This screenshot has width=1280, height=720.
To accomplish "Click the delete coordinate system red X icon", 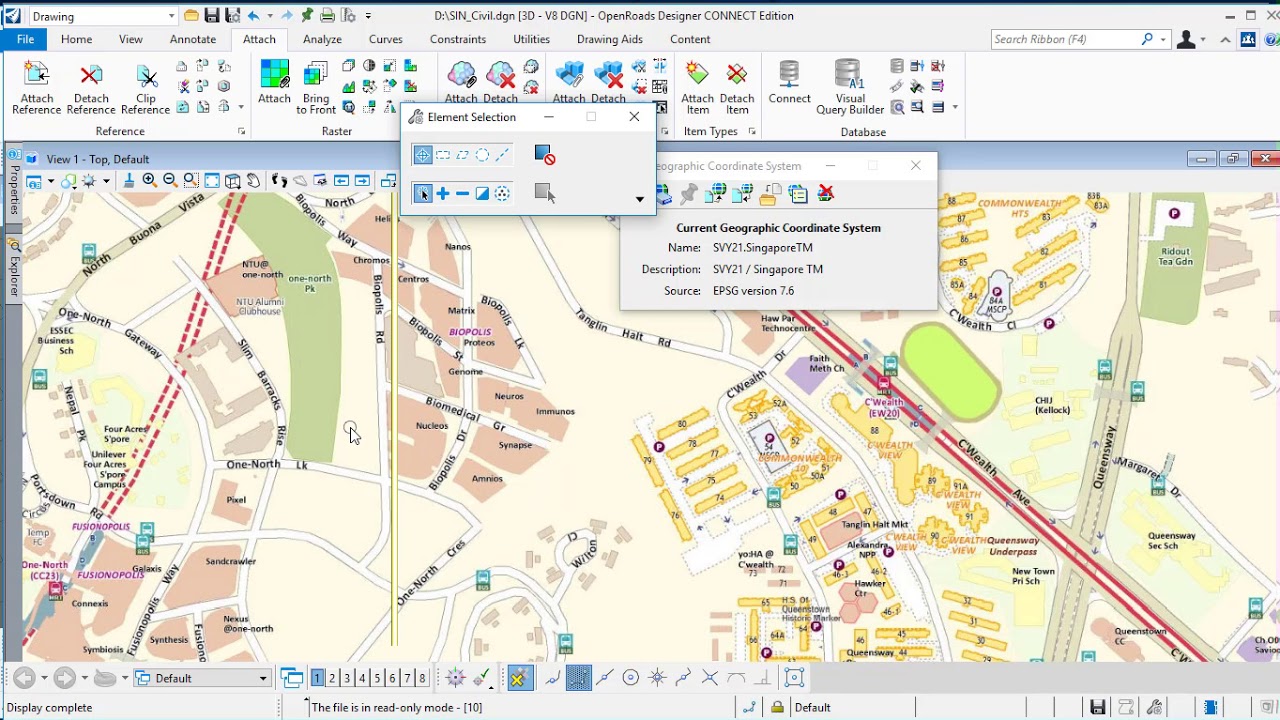I will [x=825, y=193].
